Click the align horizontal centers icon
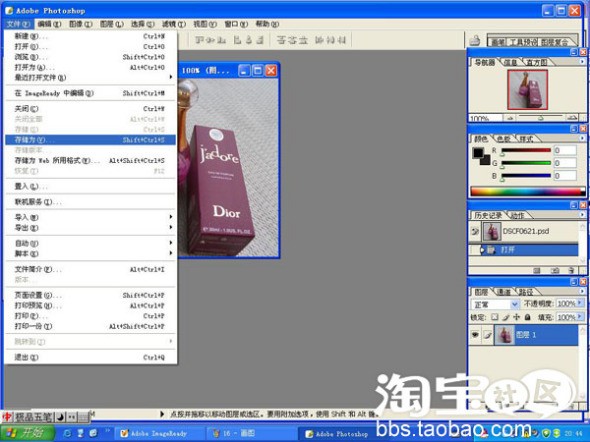The width and height of the screenshot is (590, 442). [x=249, y=40]
